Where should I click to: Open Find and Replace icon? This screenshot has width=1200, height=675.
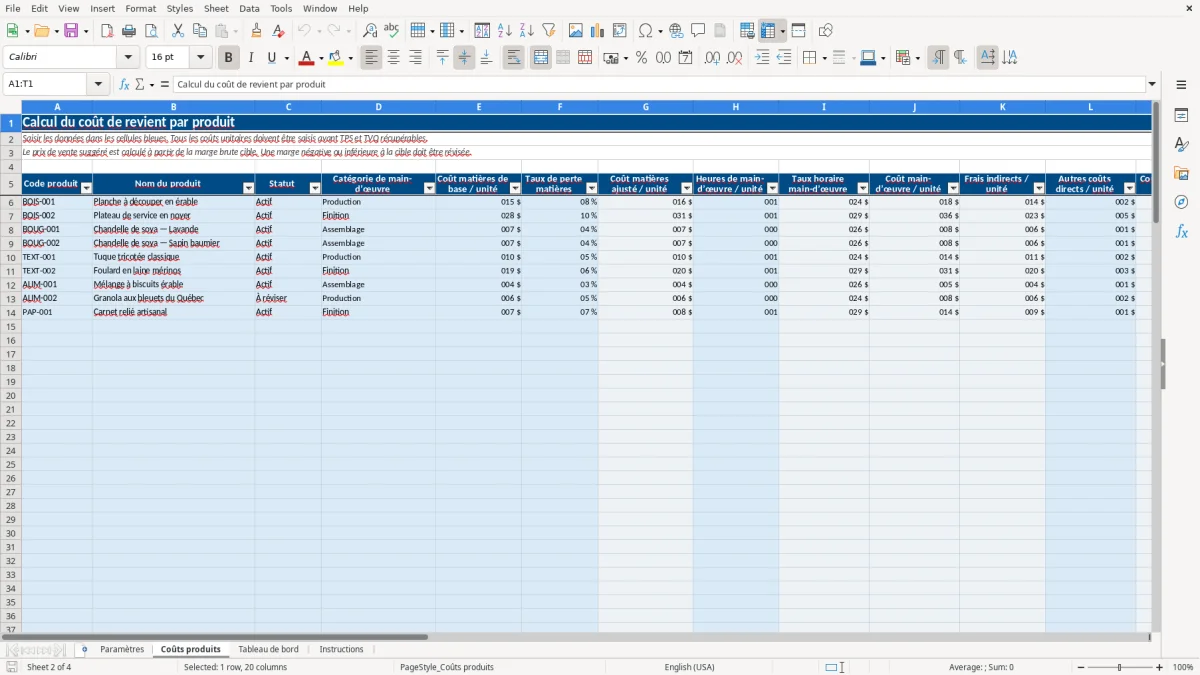point(370,31)
